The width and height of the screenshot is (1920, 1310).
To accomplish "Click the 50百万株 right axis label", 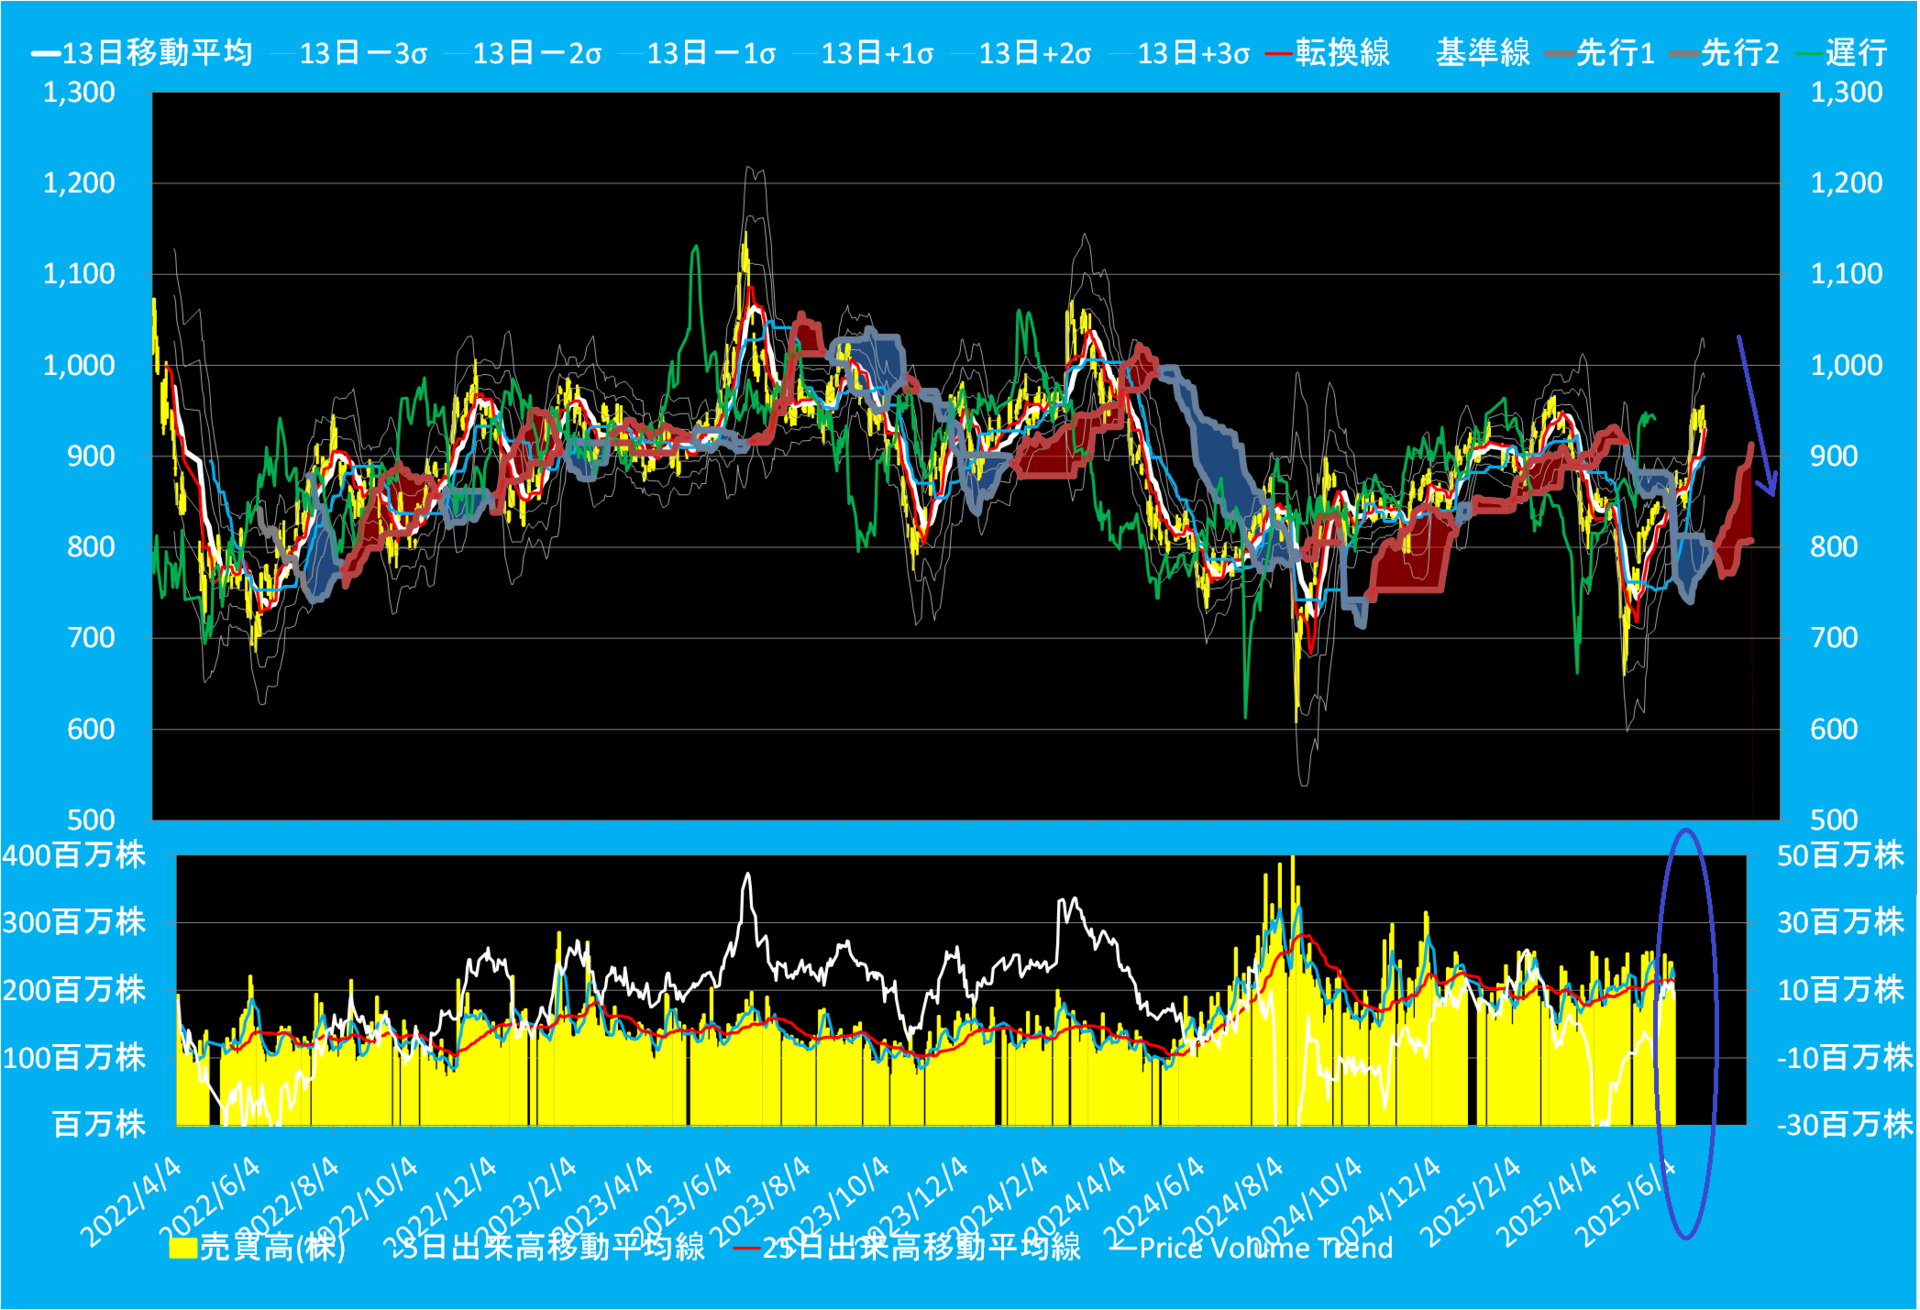I will tap(1840, 856).
